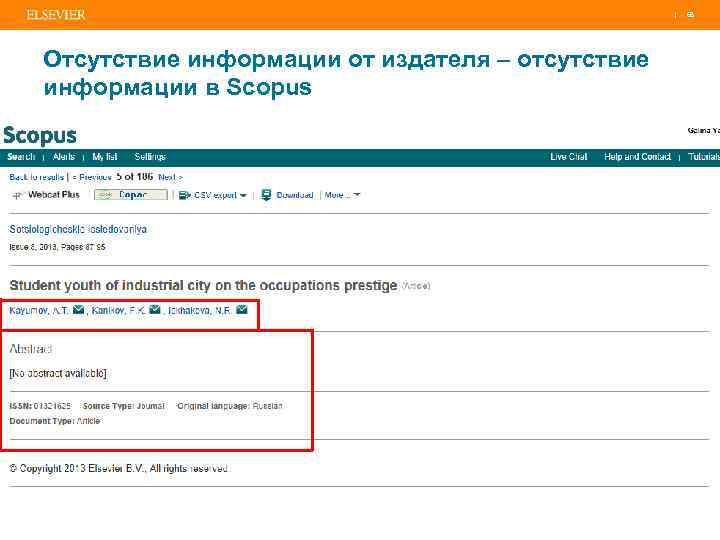Expand the More... dropdown
The height and width of the screenshot is (540, 720).
tap(357, 195)
